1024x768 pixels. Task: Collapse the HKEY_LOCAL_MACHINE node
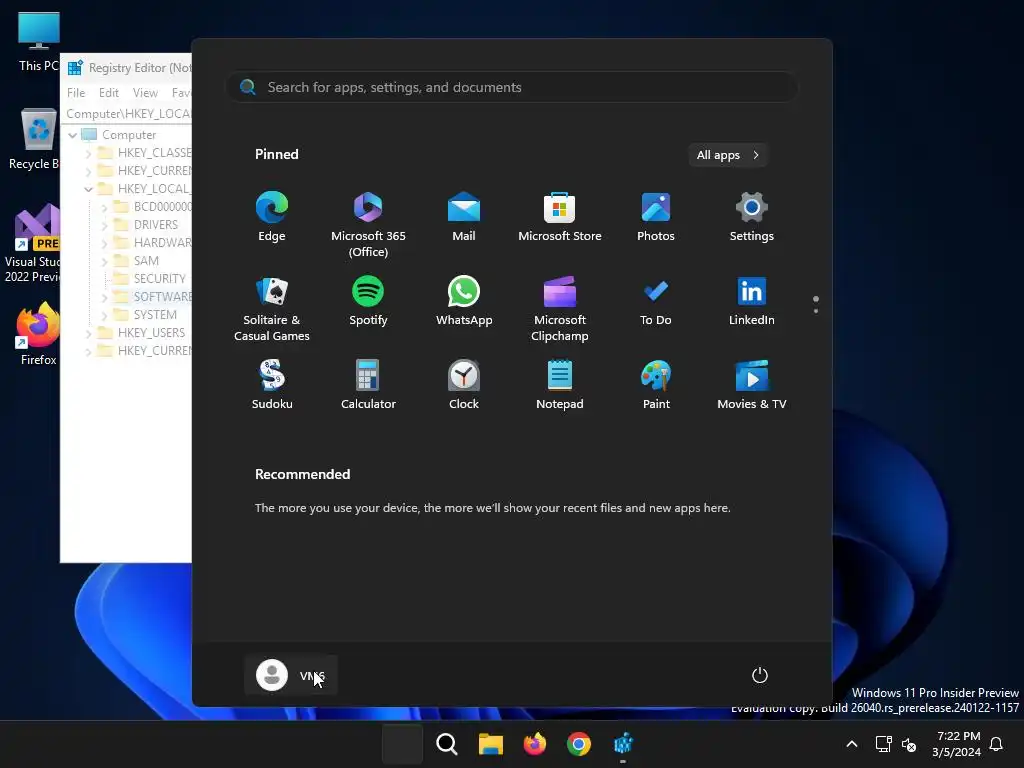88,189
